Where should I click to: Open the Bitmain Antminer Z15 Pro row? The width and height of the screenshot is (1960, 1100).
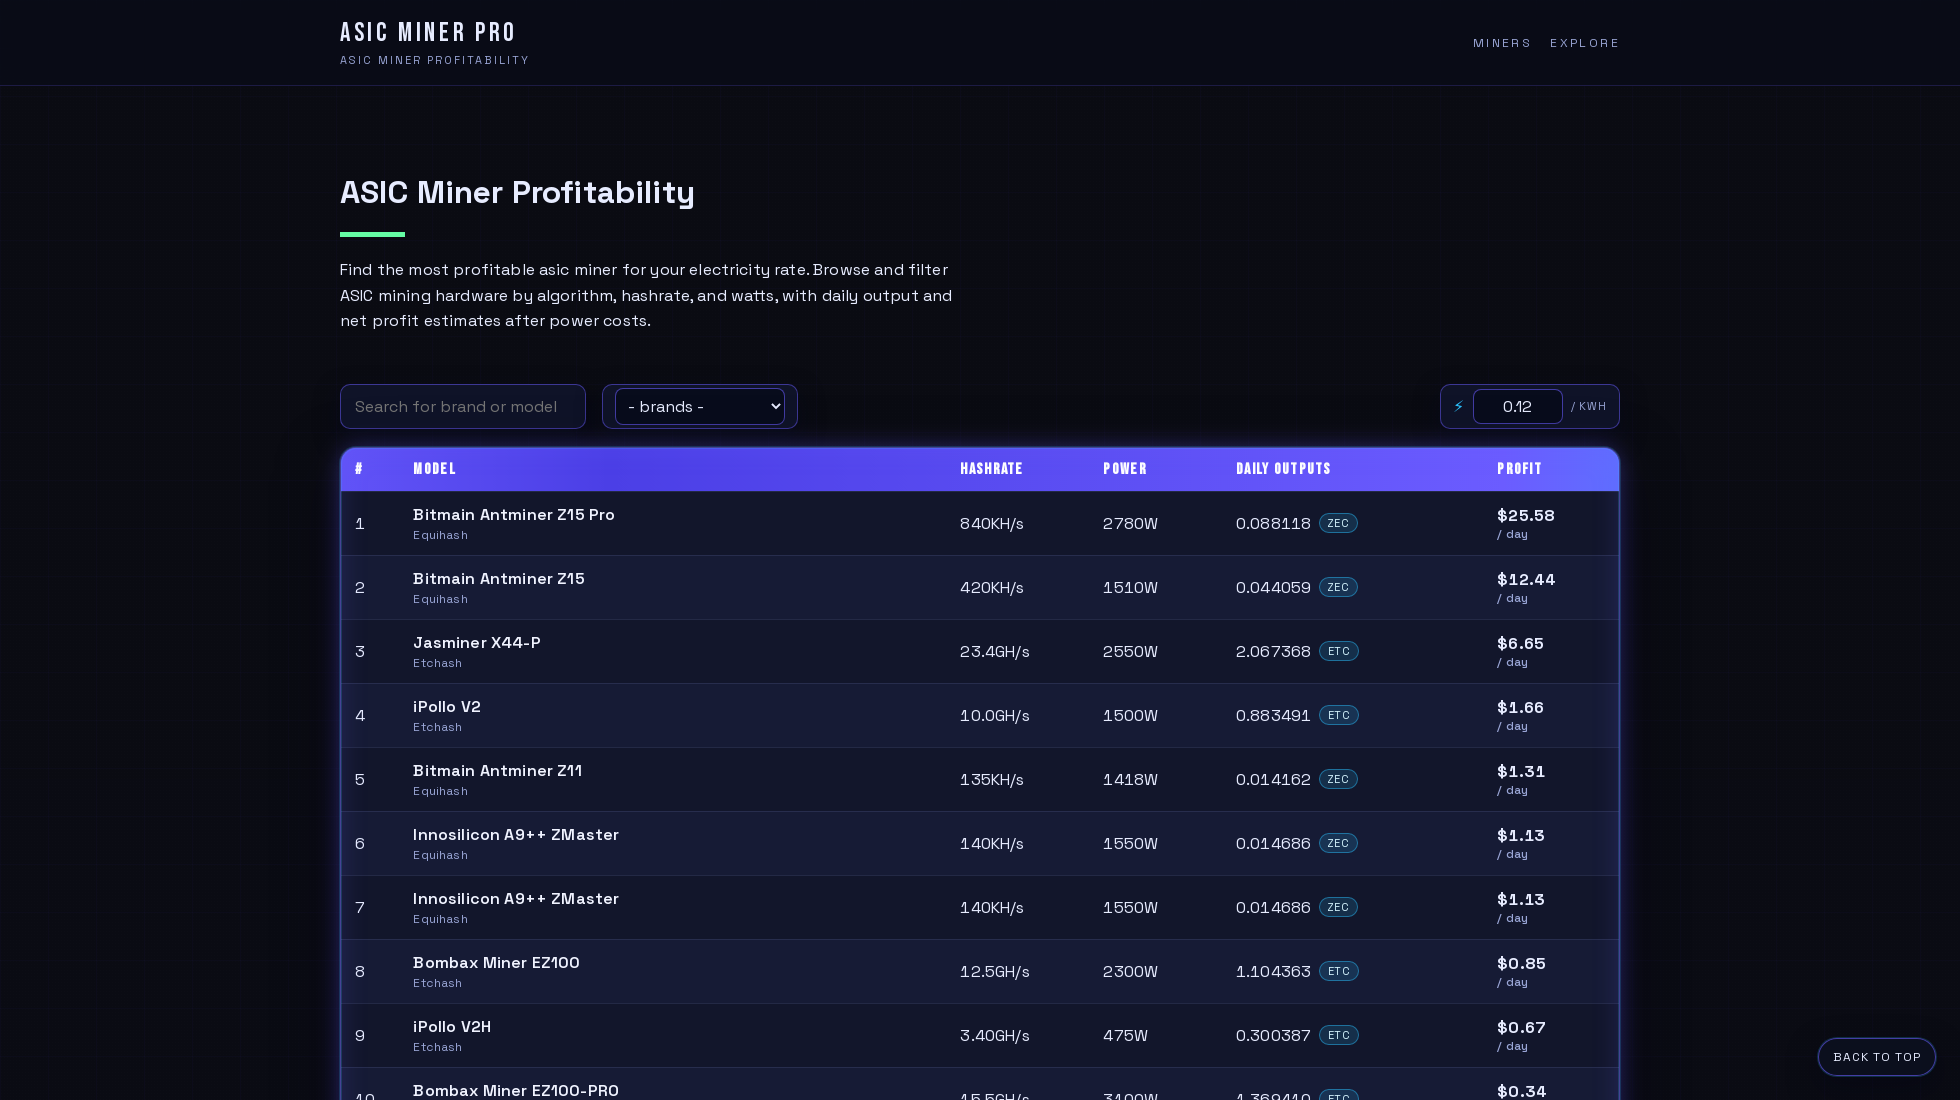pyautogui.click(x=980, y=523)
